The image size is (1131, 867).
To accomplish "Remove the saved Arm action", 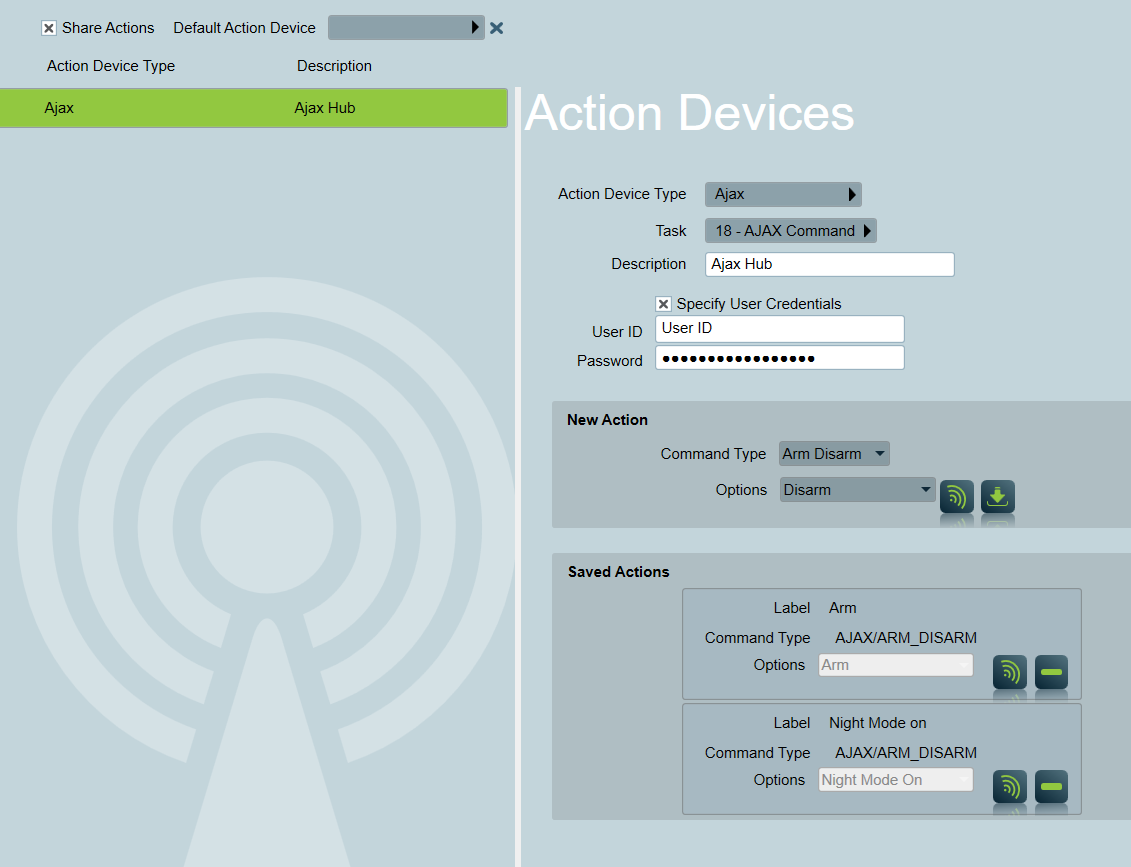I will [1051, 672].
